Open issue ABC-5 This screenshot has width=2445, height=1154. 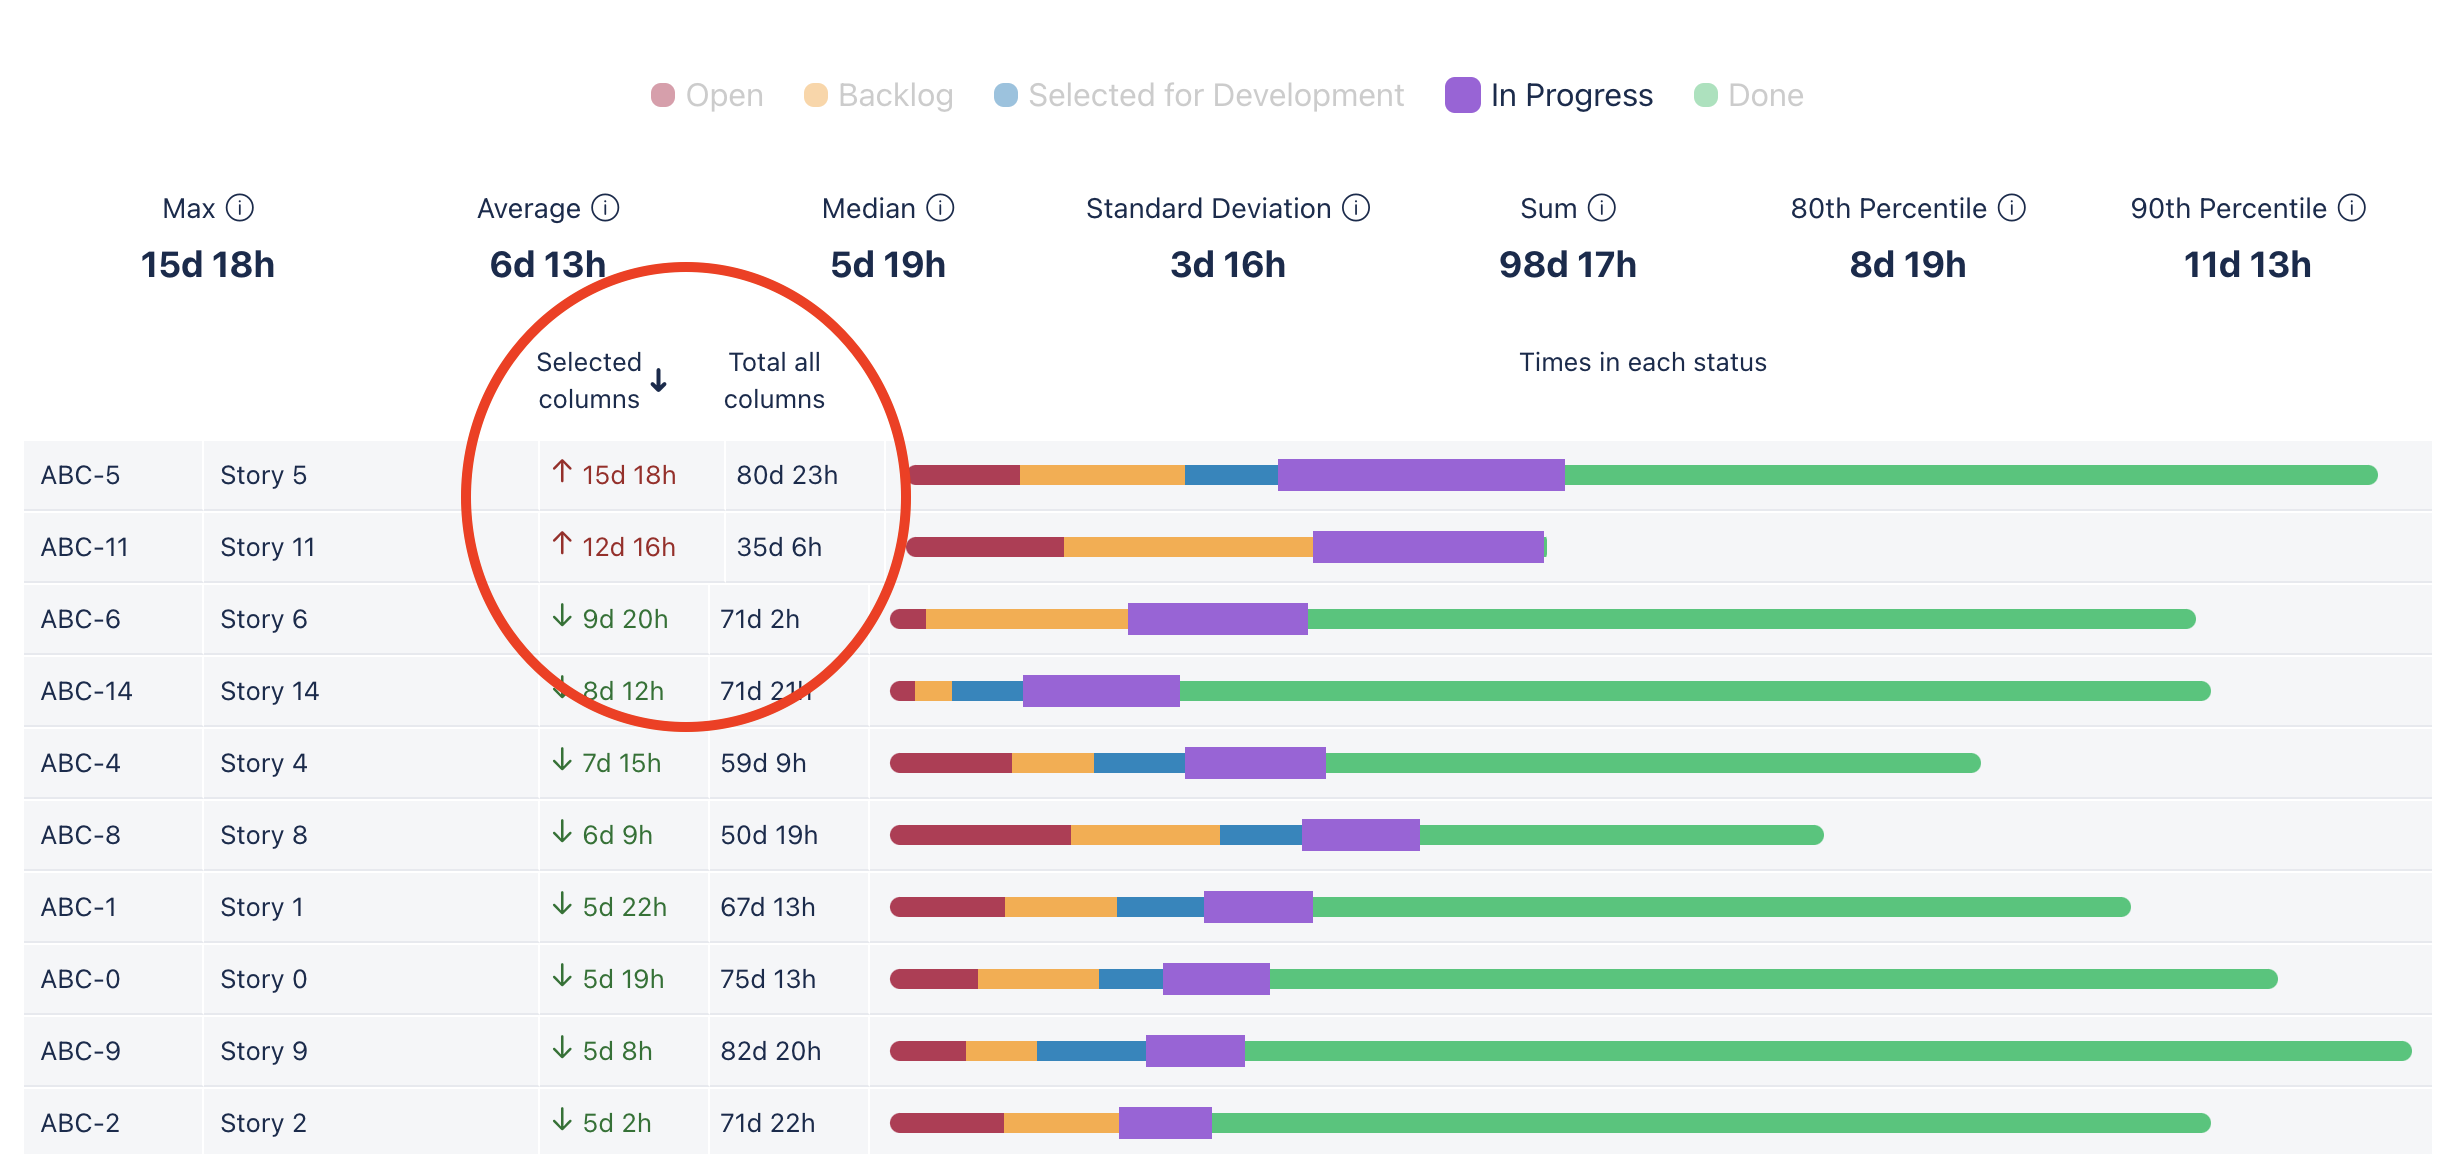coord(80,475)
